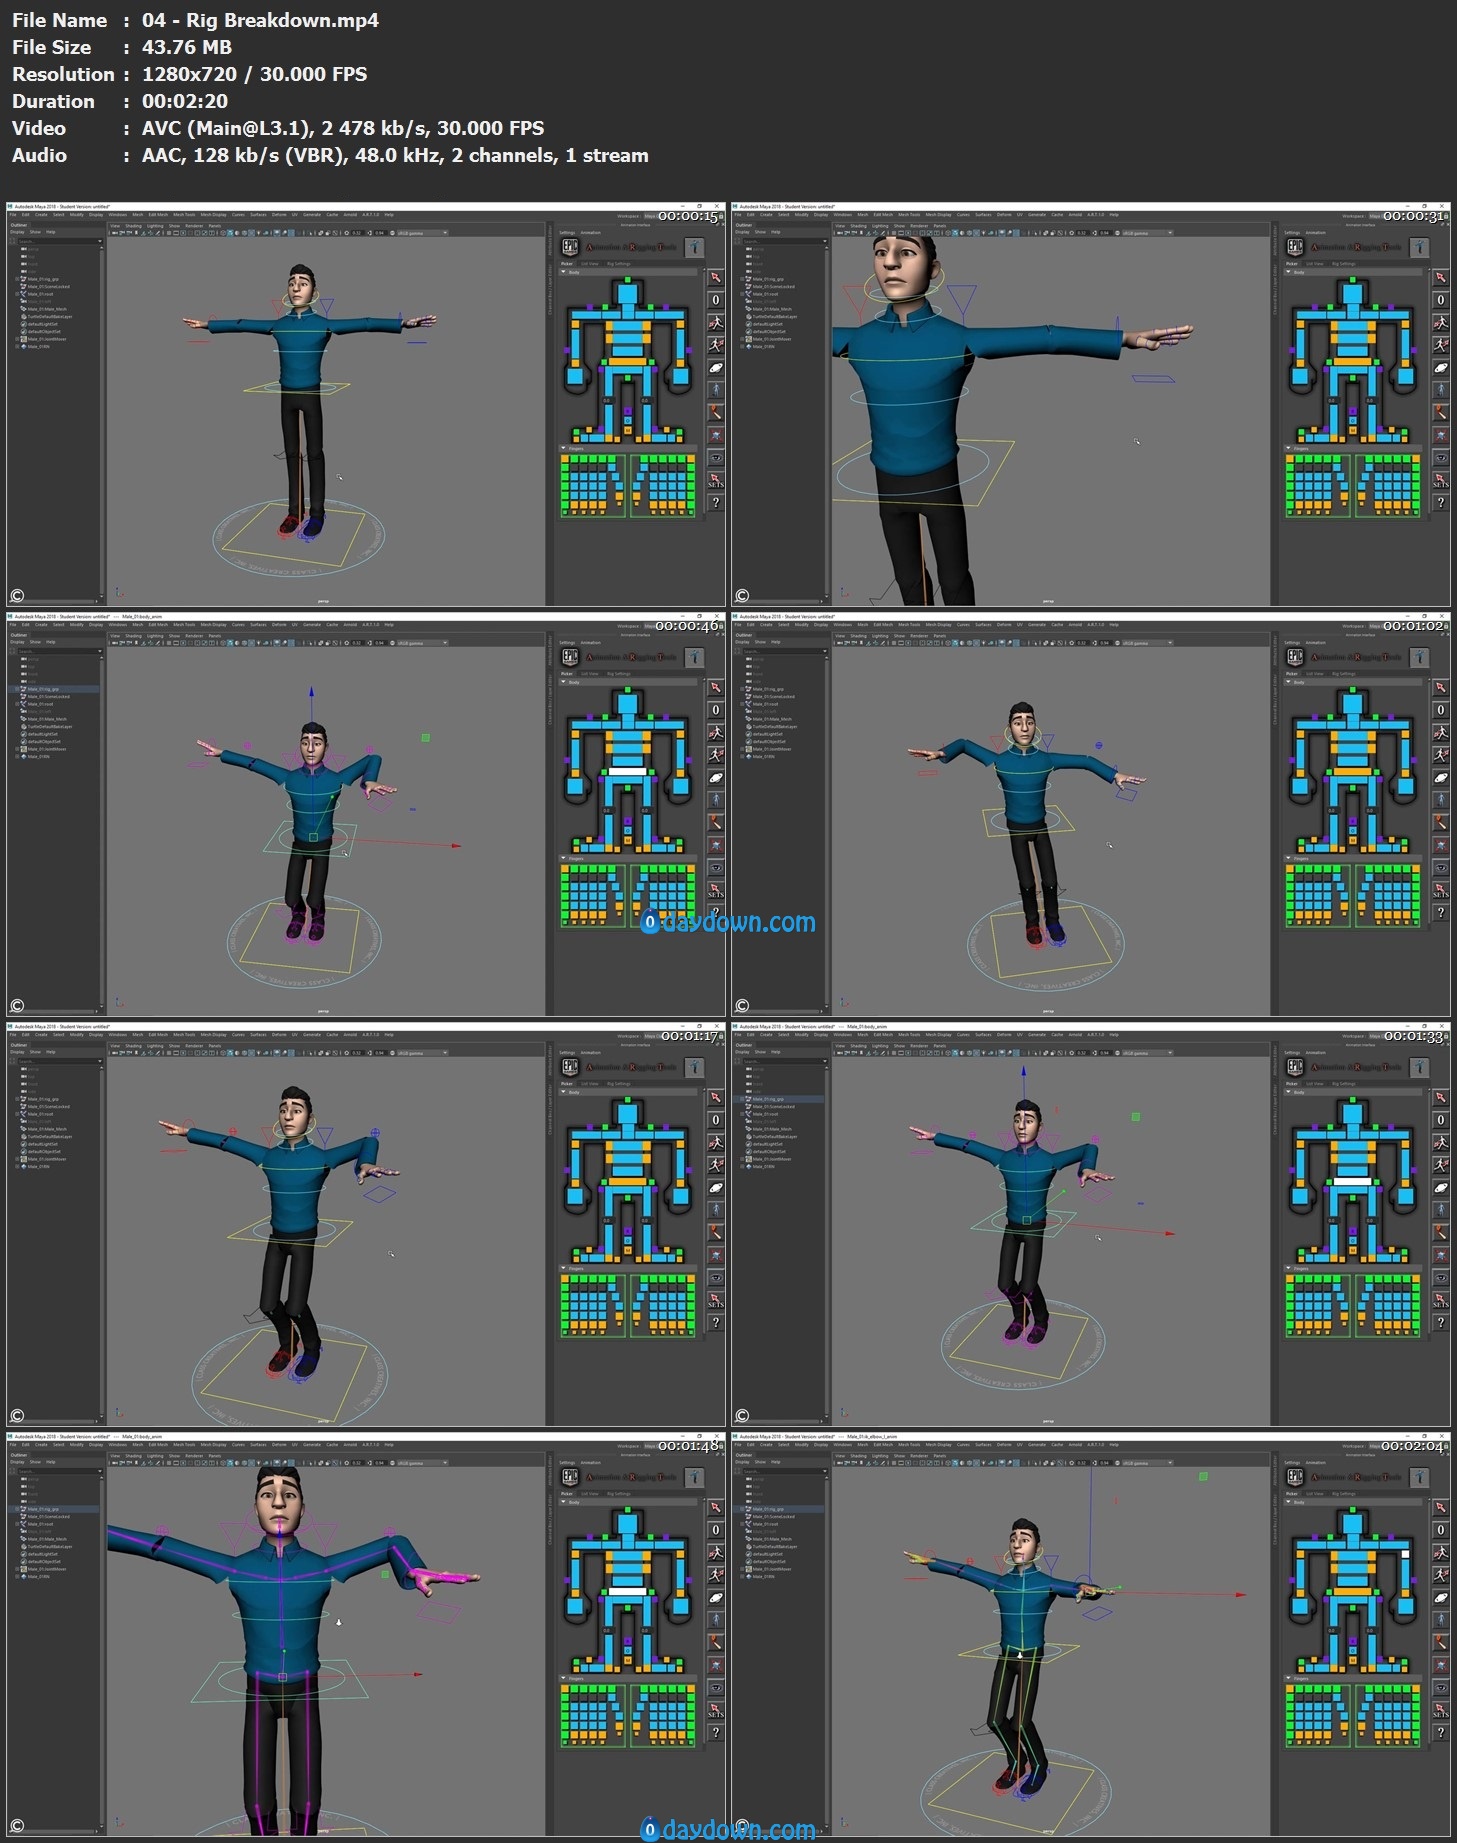Click the Epic Games logo, 00:00:15 frame
Viewport: 1457px width, 1843px height.
570,247
